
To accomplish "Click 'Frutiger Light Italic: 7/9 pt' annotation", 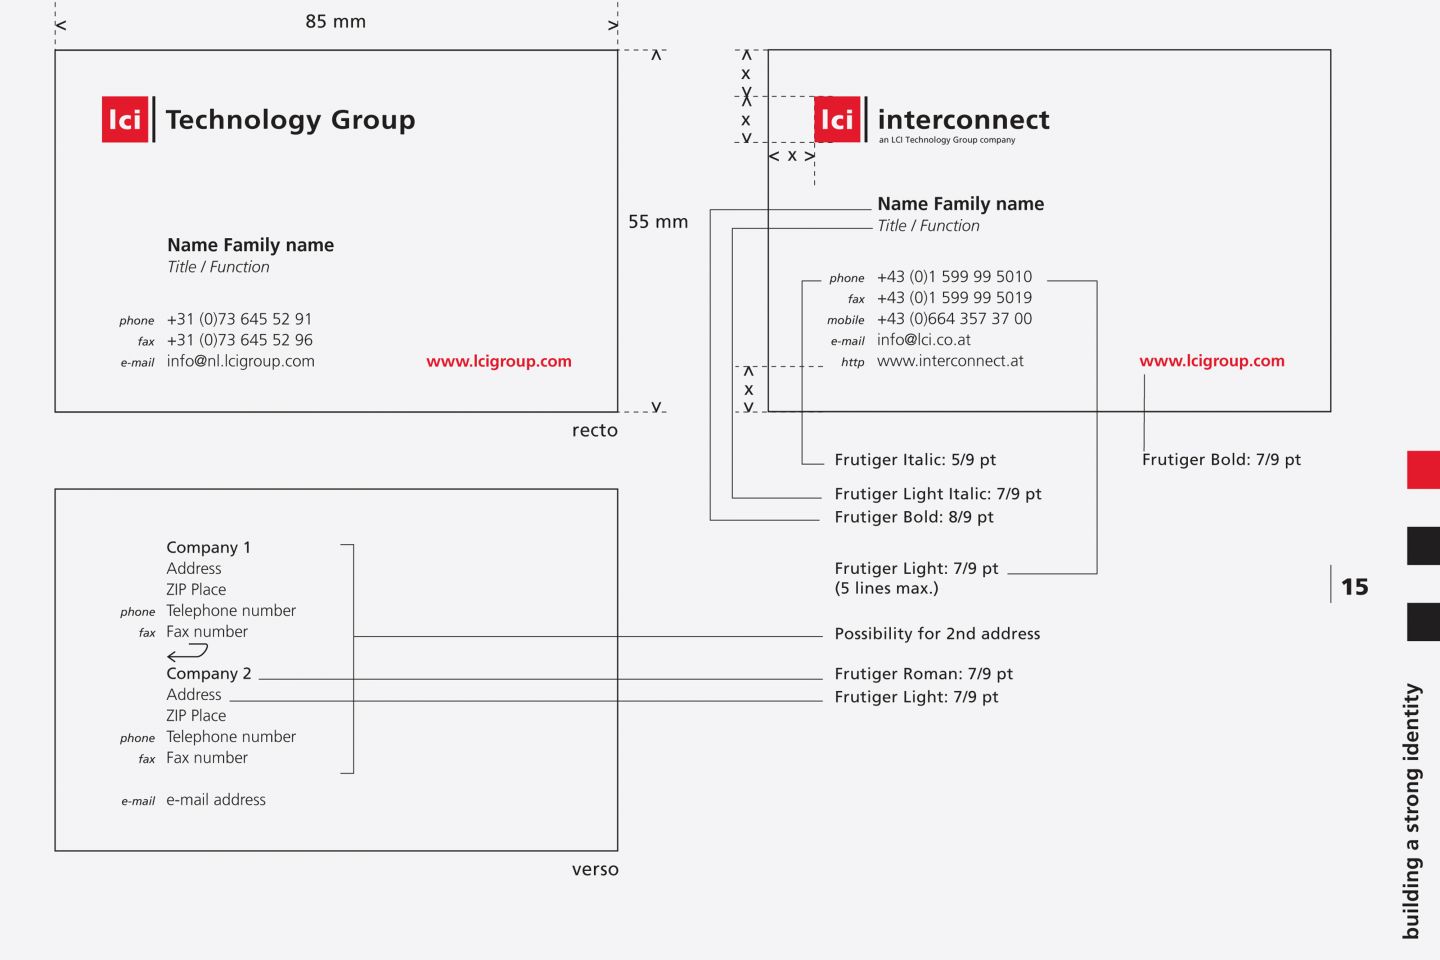I will [938, 494].
